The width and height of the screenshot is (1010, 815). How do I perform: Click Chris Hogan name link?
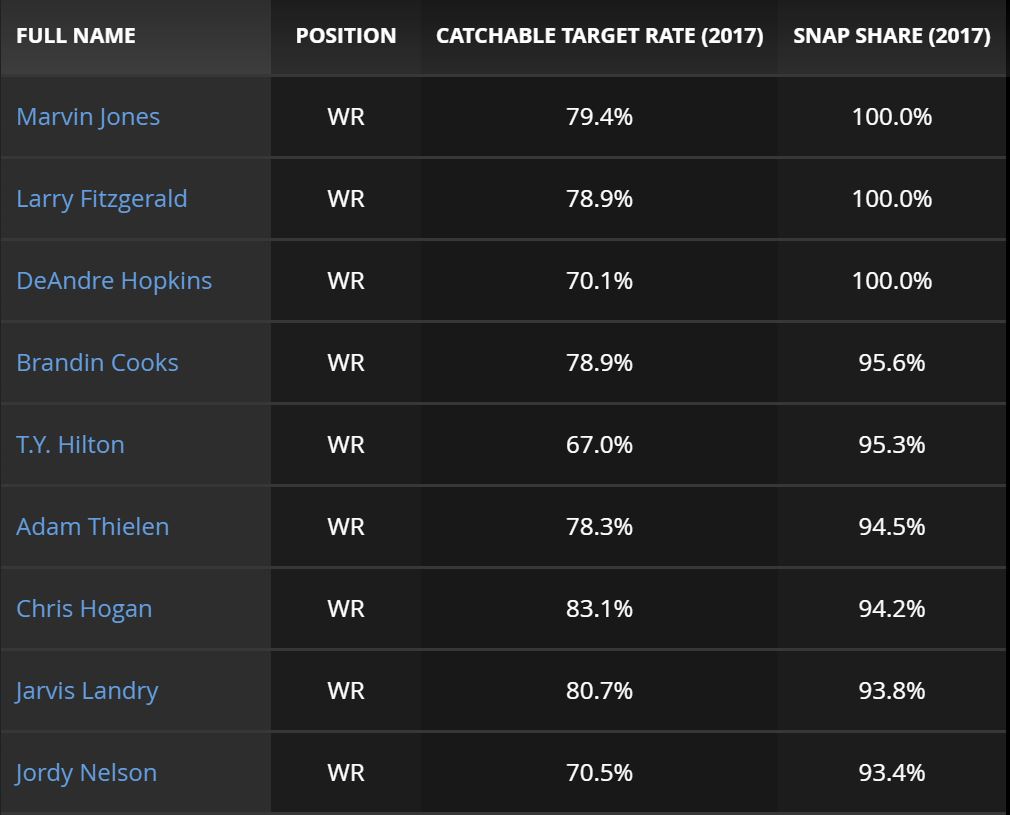pyautogui.click(x=84, y=609)
